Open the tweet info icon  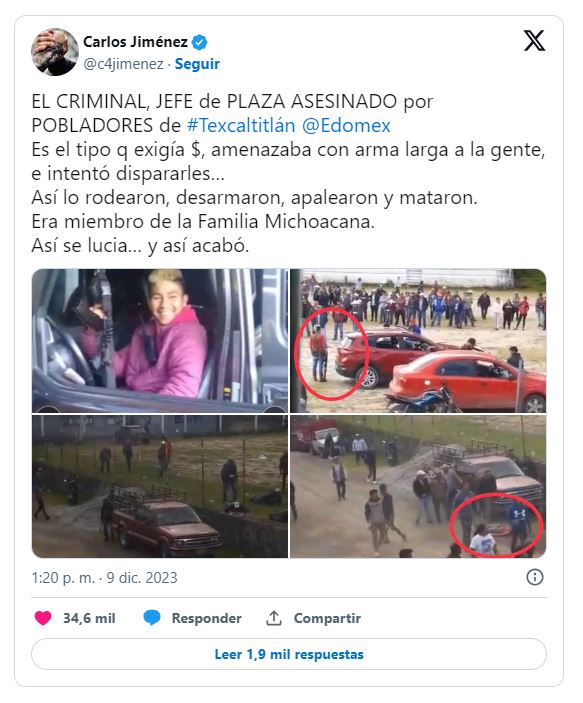coord(535,577)
